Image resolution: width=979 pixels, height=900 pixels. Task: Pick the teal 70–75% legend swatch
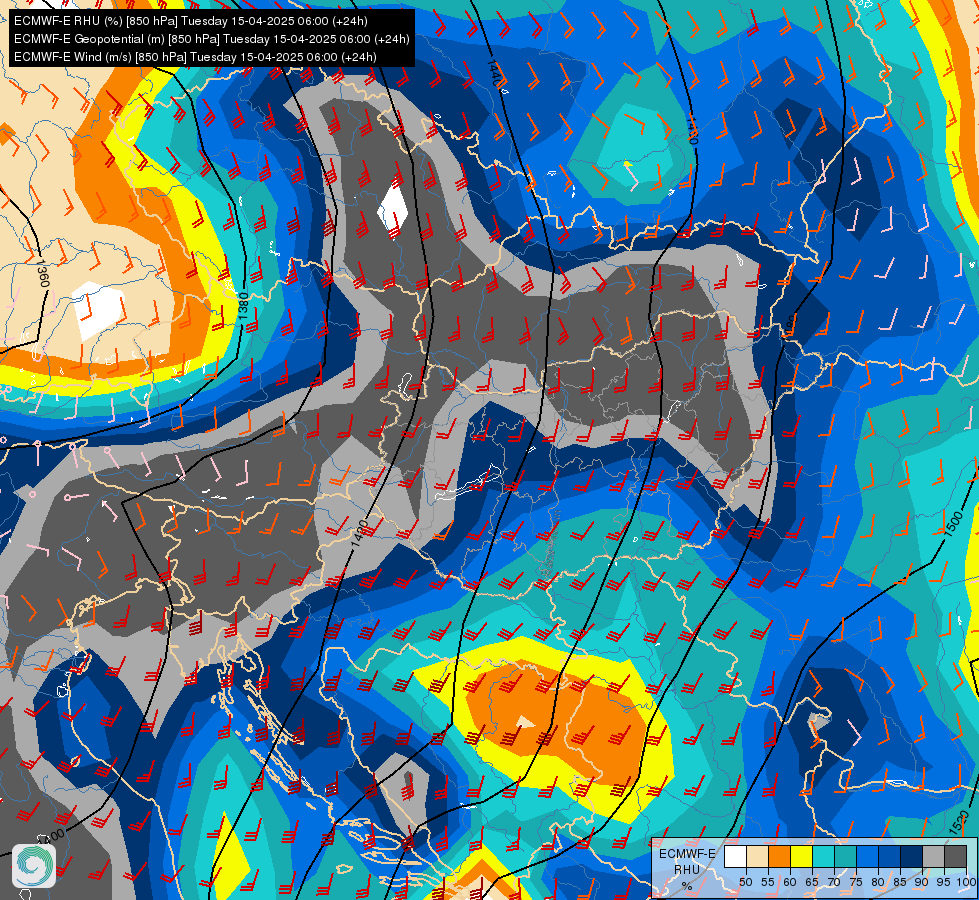click(x=845, y=856)
